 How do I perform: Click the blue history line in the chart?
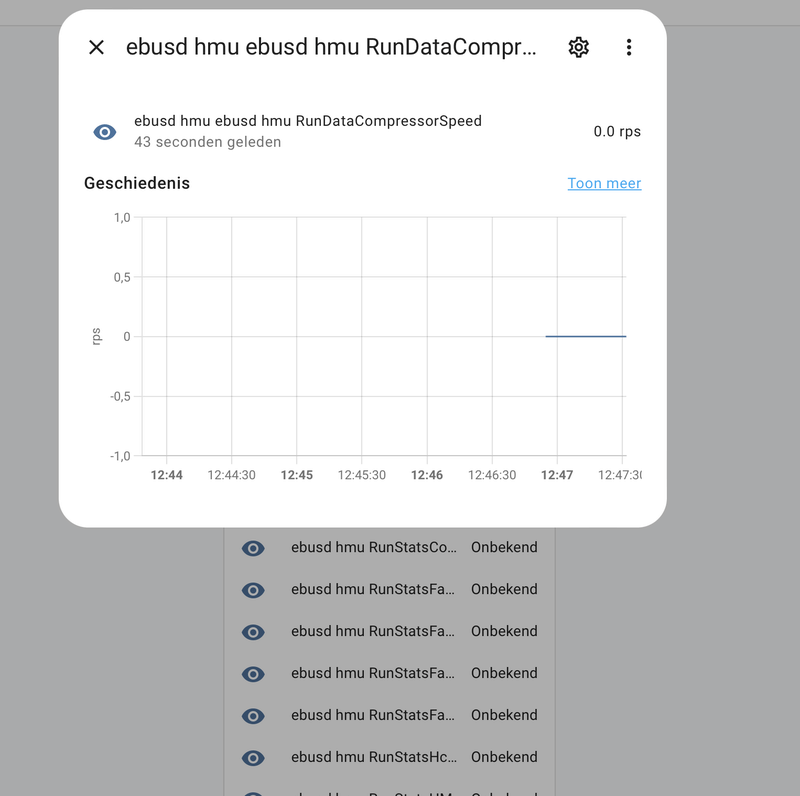(585, 336)
